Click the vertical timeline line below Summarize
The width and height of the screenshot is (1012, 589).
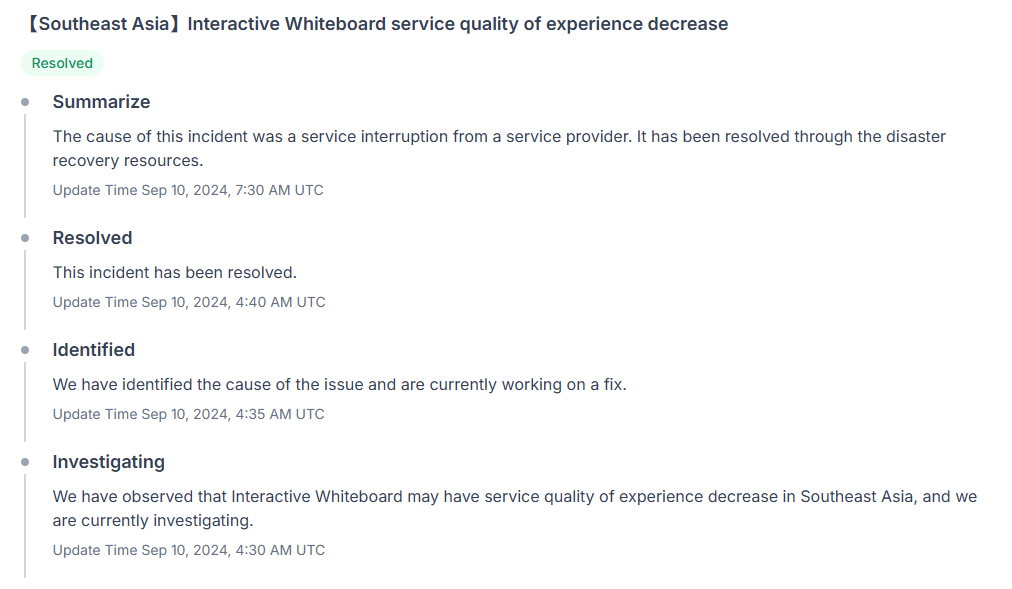(25, 166)
